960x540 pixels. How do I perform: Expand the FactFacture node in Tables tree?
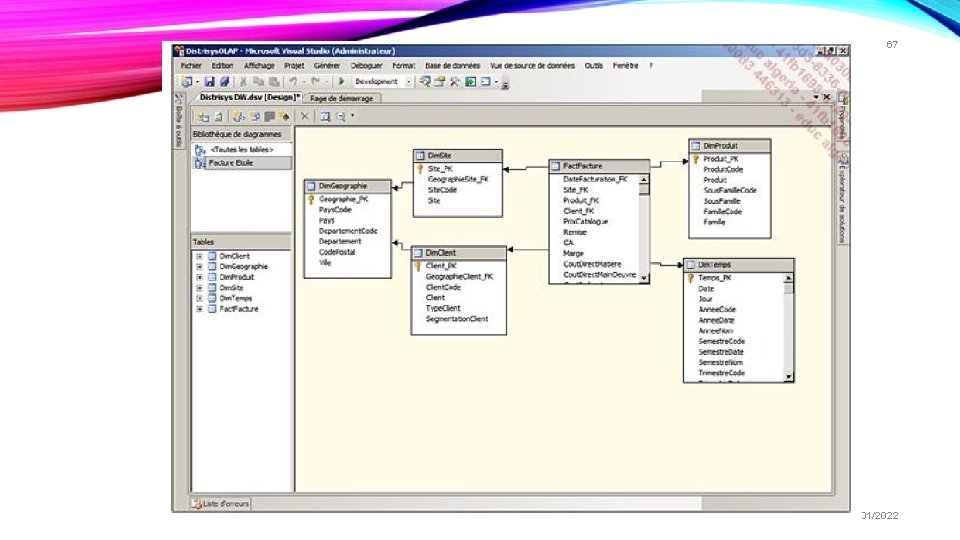point(200,309)
